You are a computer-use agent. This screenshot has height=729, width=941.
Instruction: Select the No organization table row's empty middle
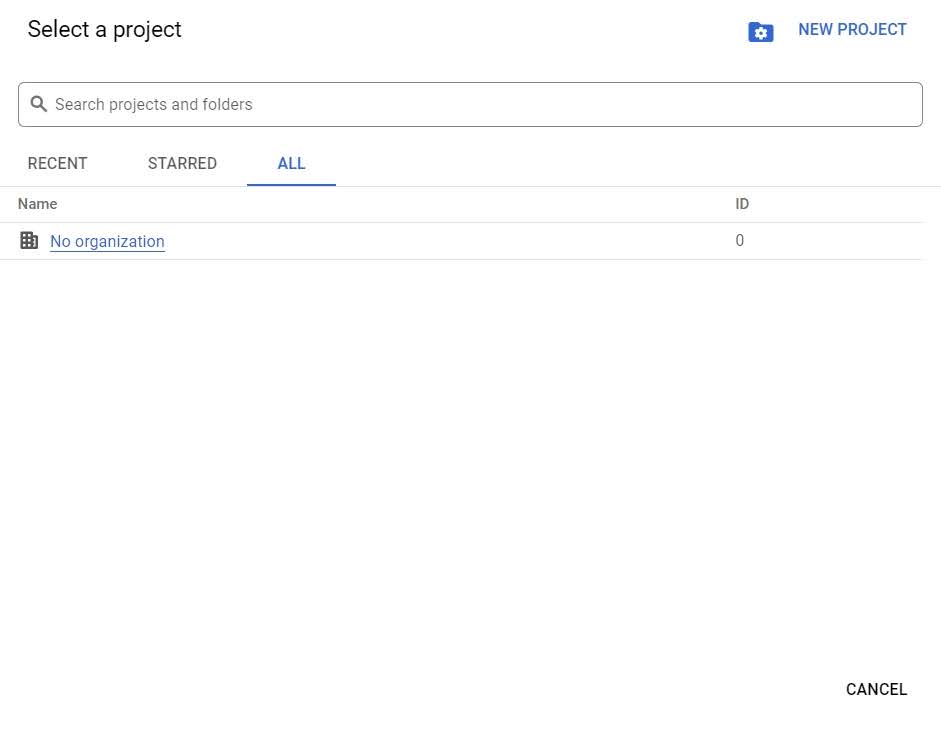pyautogui.click(x=450, y=241)
